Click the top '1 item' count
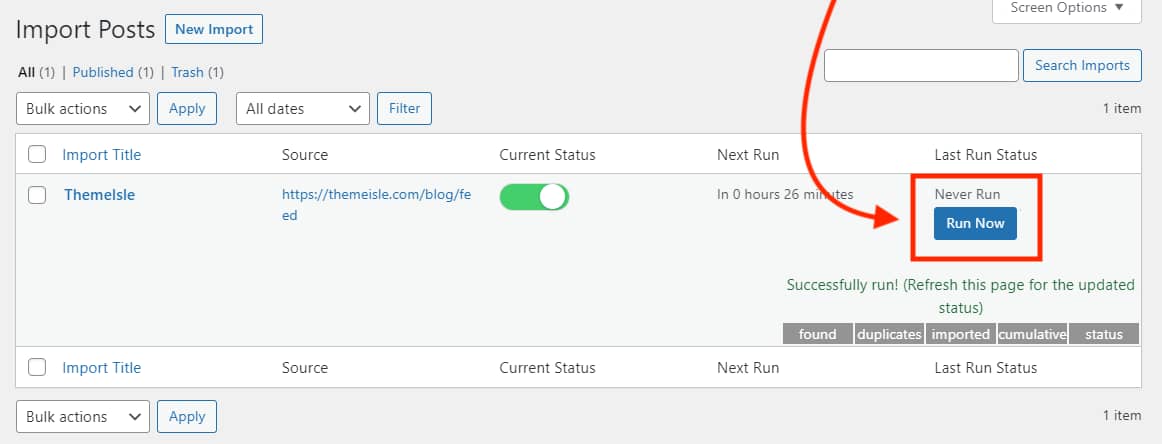 (x=1122, y=108)
